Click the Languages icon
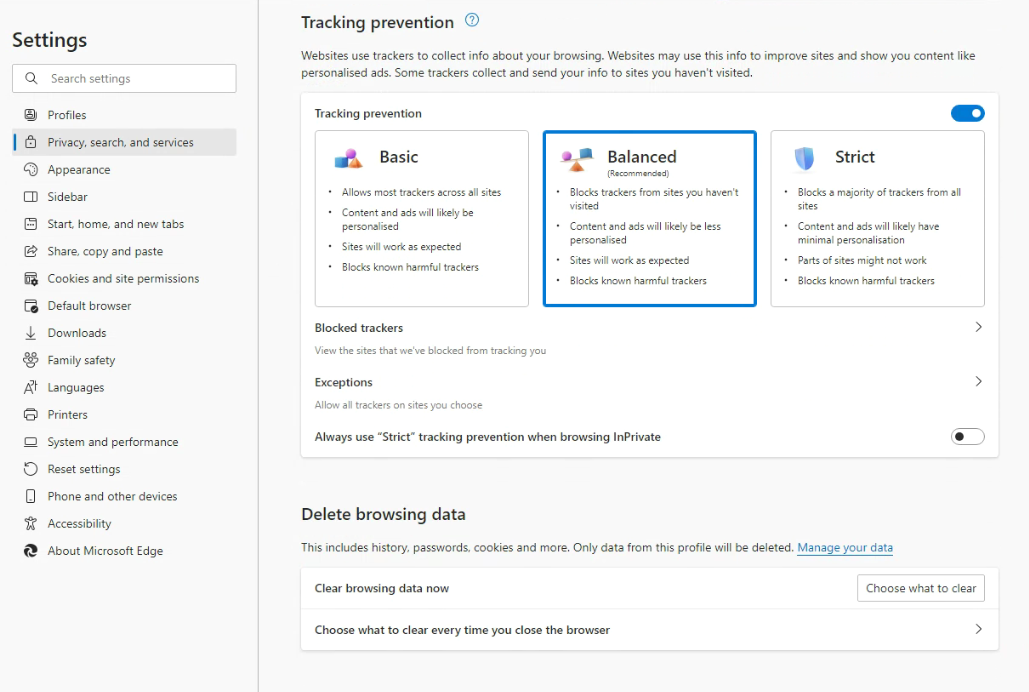Viewport: 1029px width, 692px height. [x=33, y=387]
